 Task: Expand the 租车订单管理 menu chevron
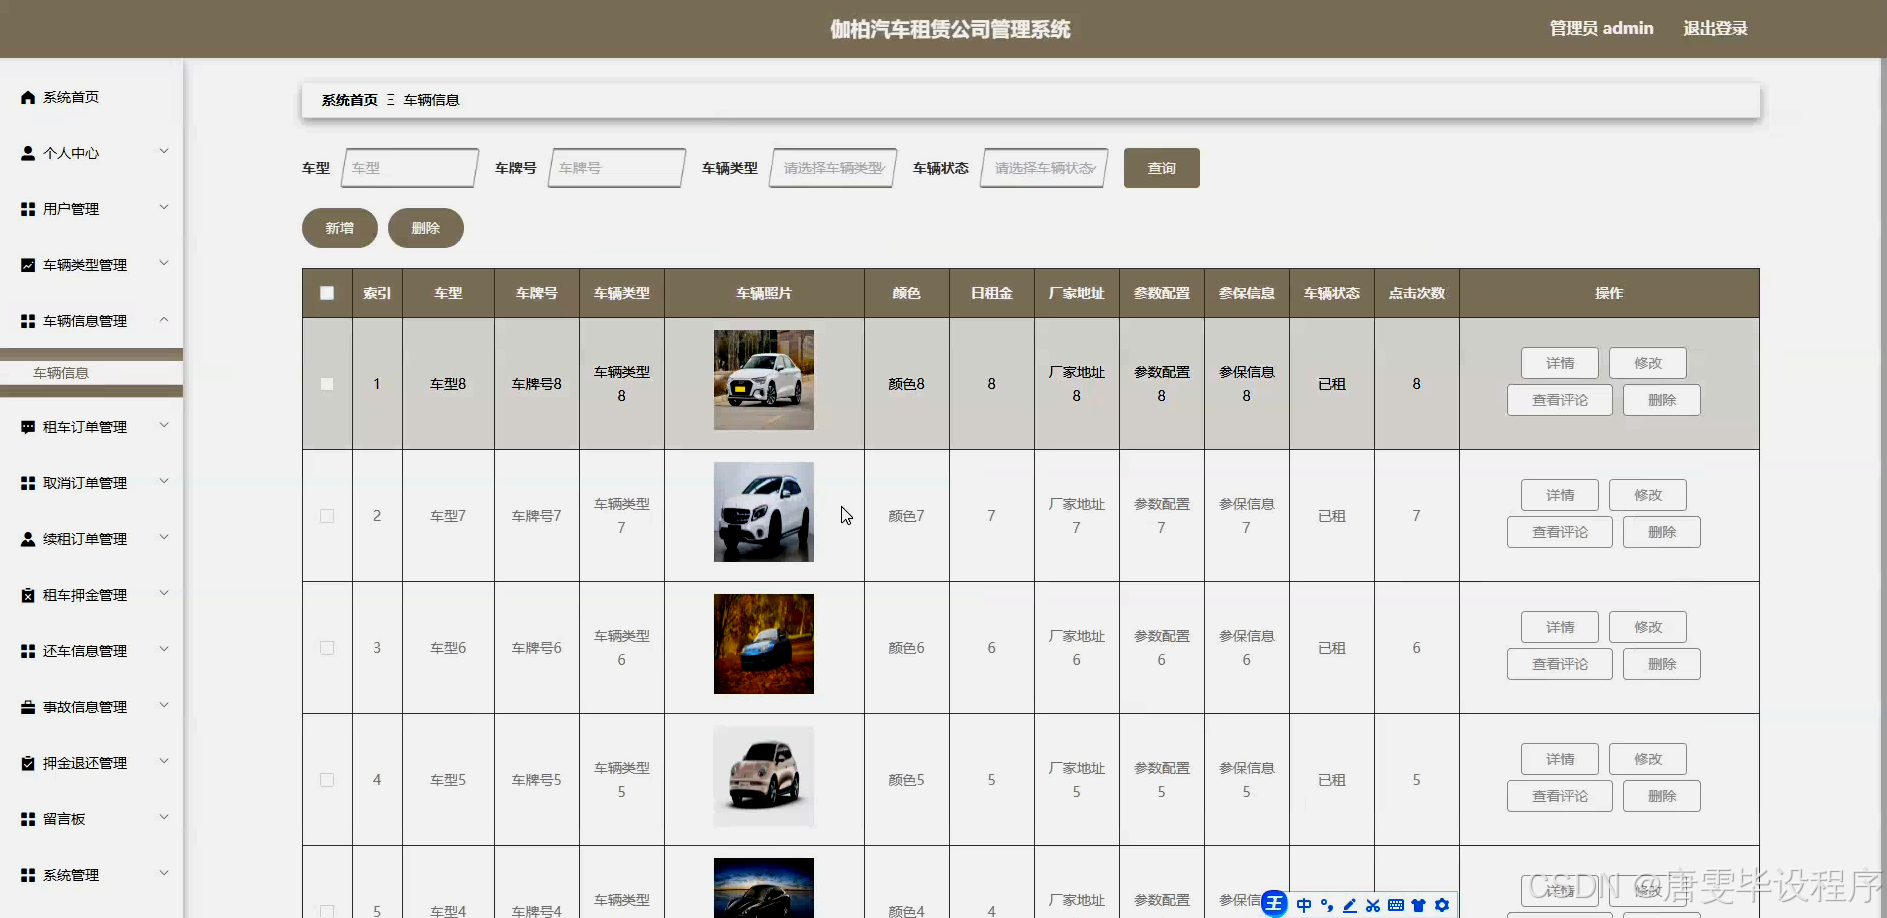164,426
